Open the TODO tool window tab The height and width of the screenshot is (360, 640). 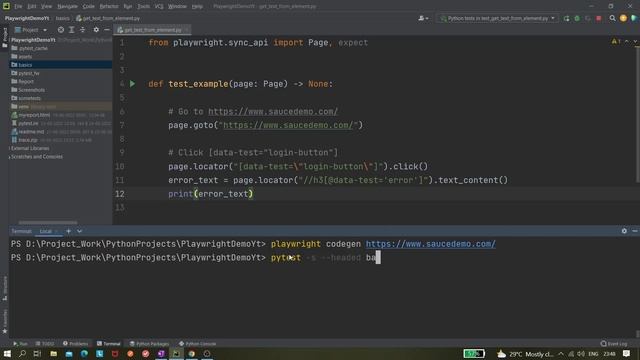click(x=45, y=344)
